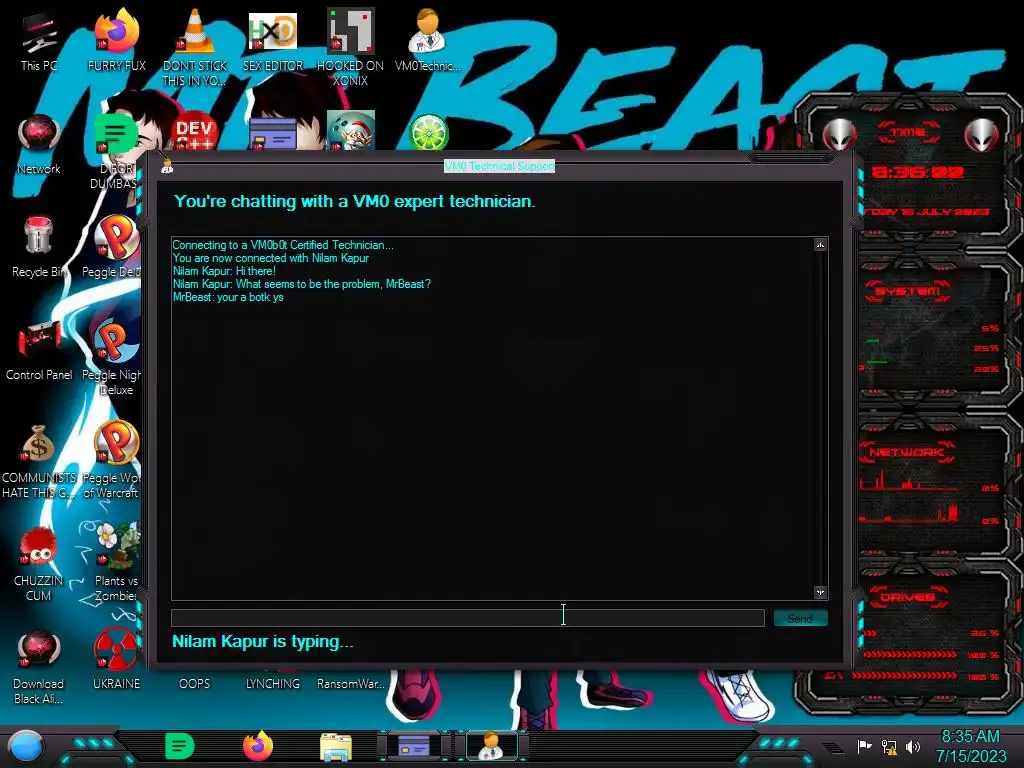Open the OOPS desktop shortcut

tap(195, 683)
